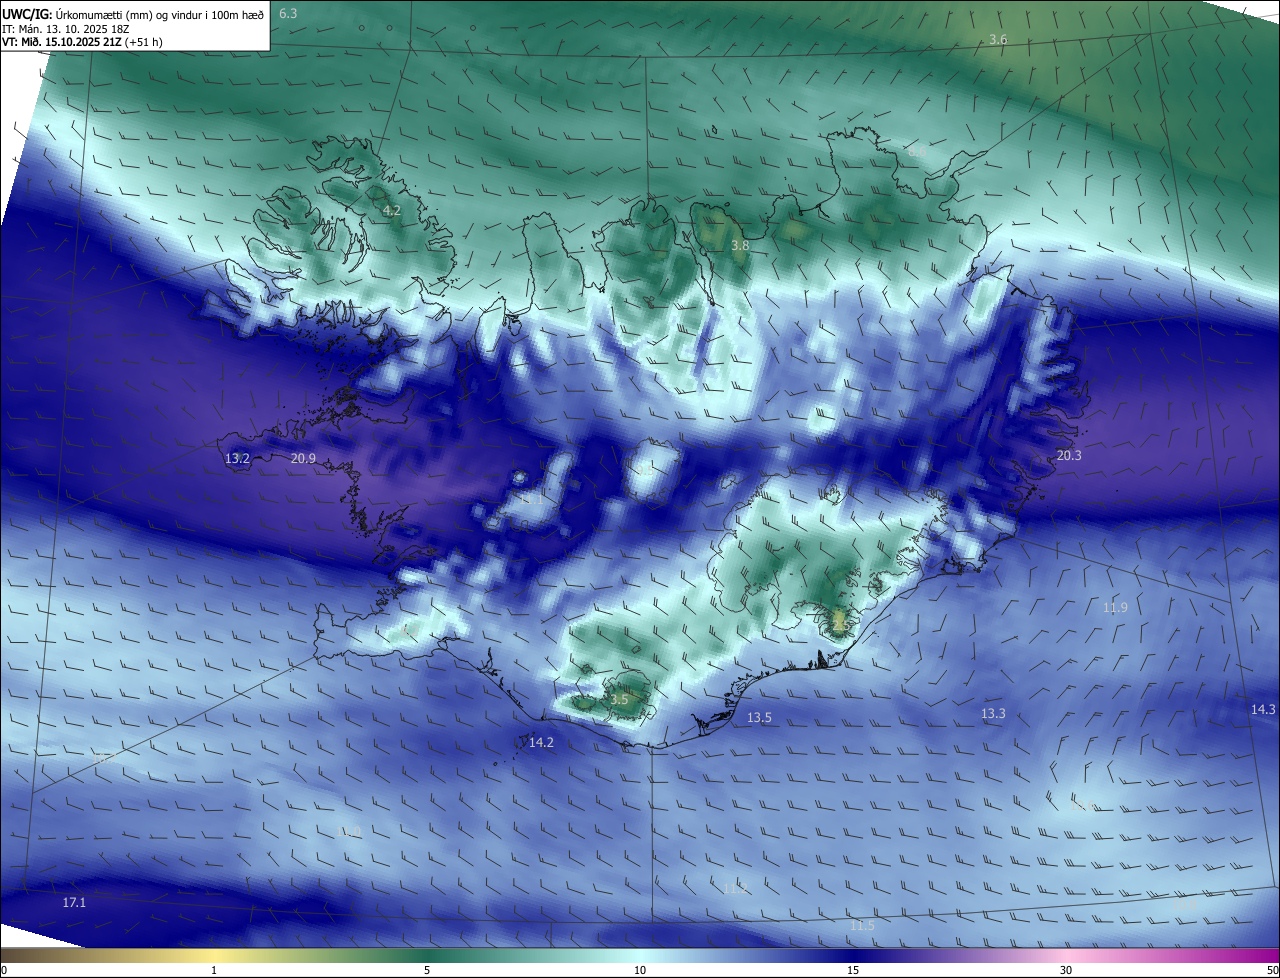
Task: Click the 20.3 value off the east coast
Action: pos(1068,455)
